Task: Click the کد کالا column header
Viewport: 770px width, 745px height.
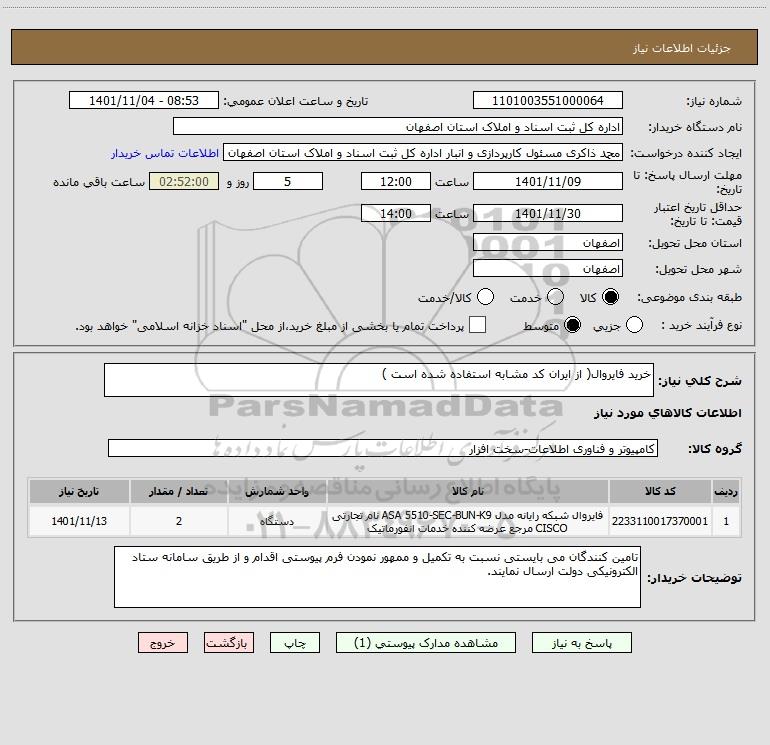Action: (660, 491)
